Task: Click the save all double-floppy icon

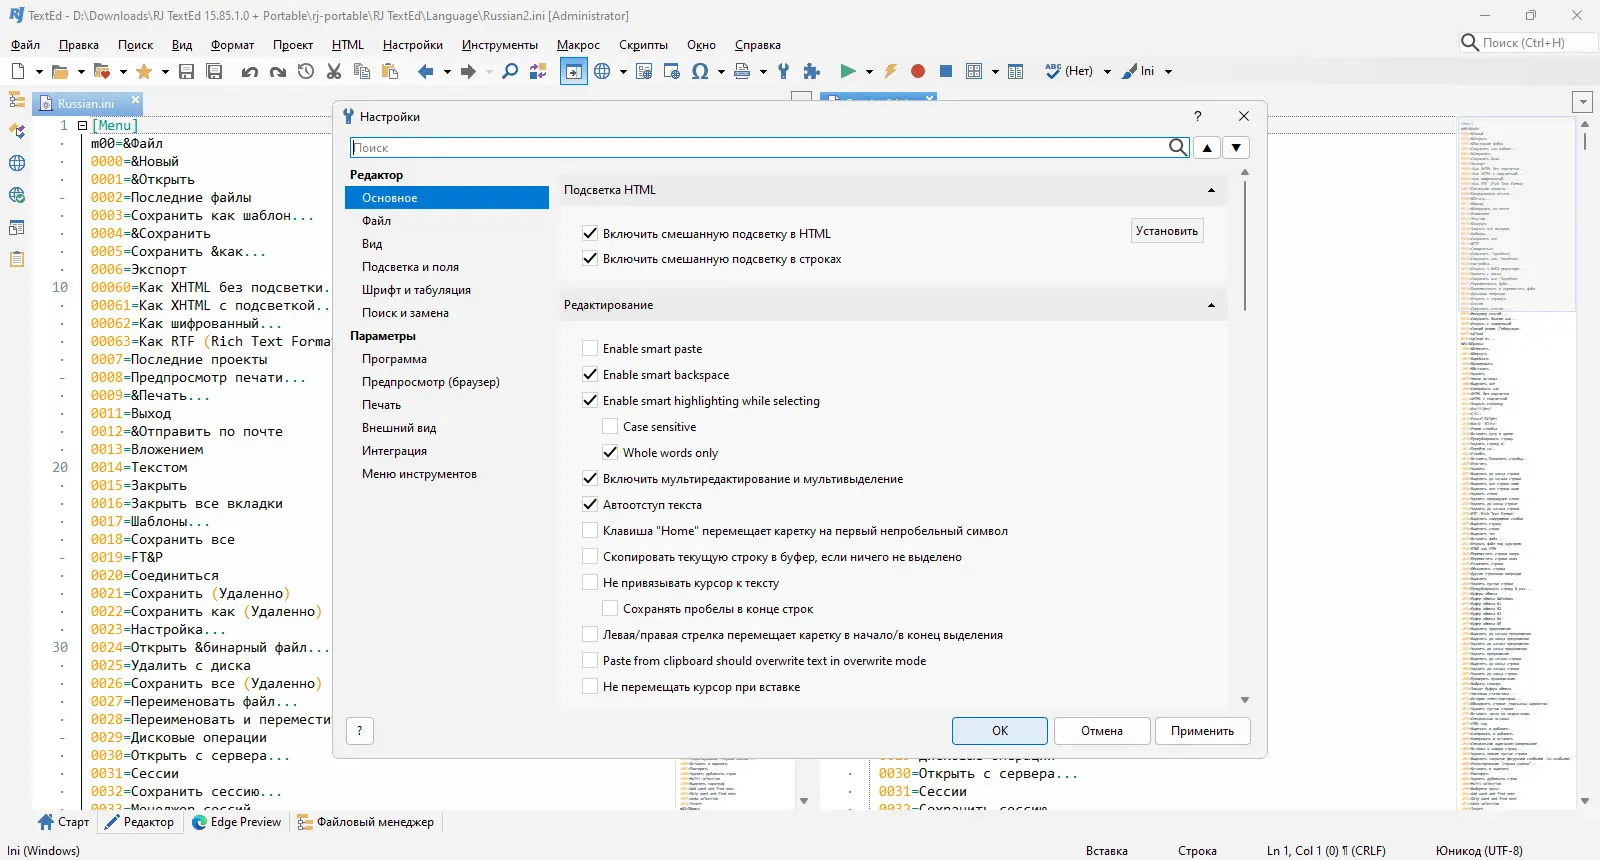Action: click(x=214, y=71)
